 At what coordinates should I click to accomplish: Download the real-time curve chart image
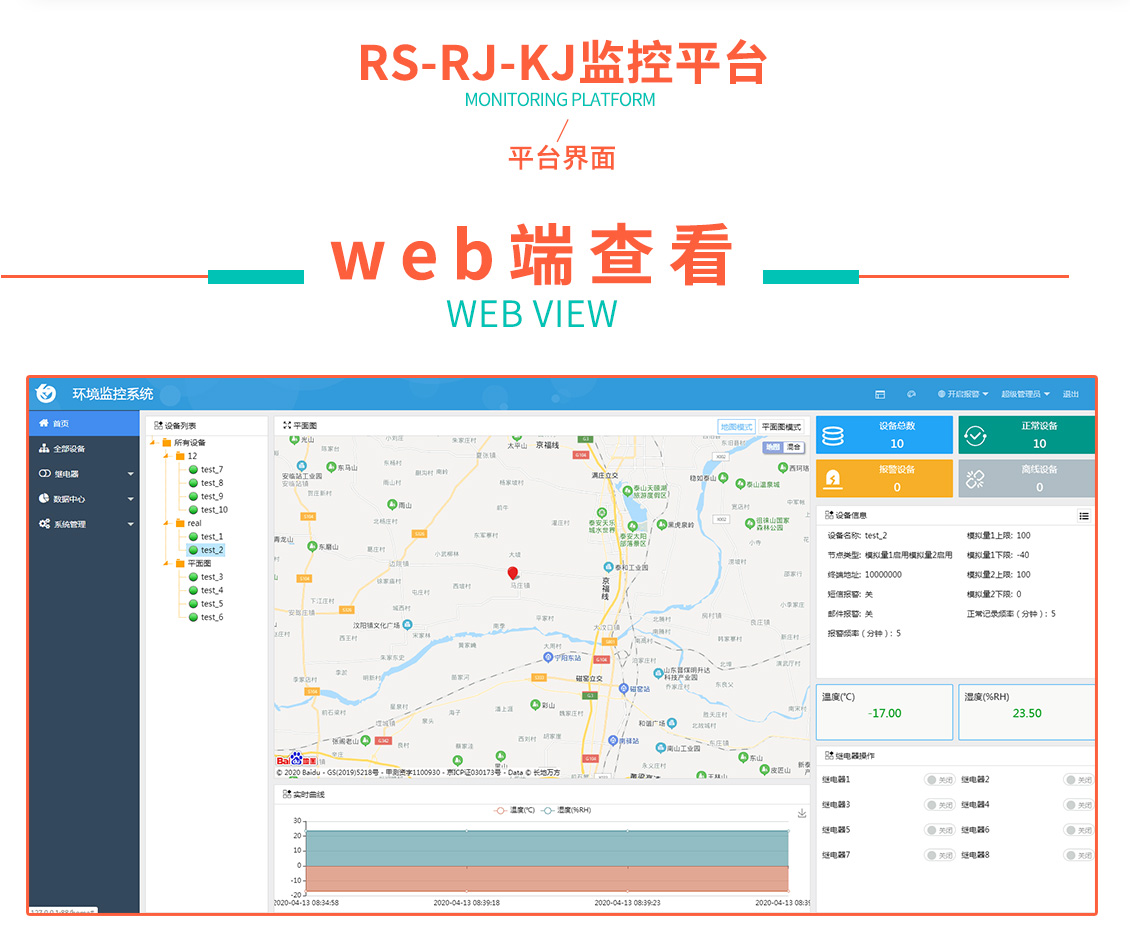coord(801,813)
